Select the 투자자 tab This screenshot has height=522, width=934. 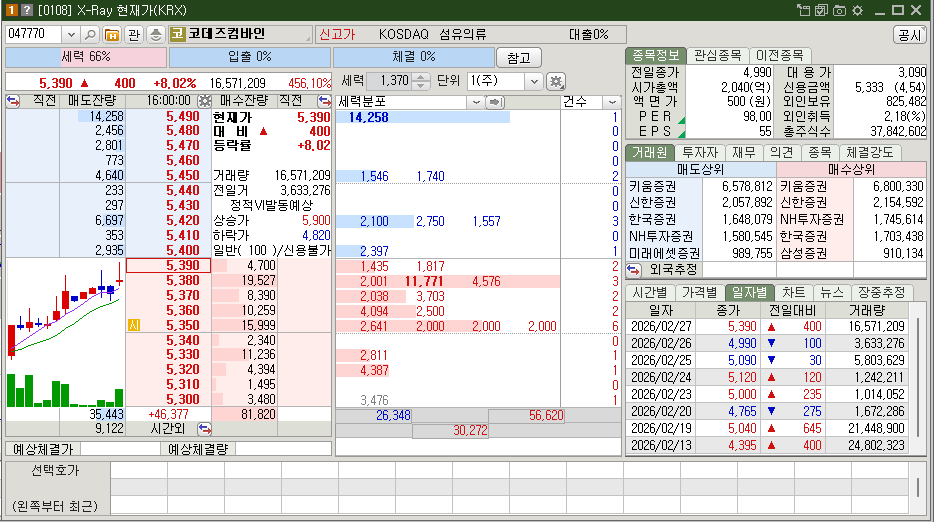tap(700, 153)
